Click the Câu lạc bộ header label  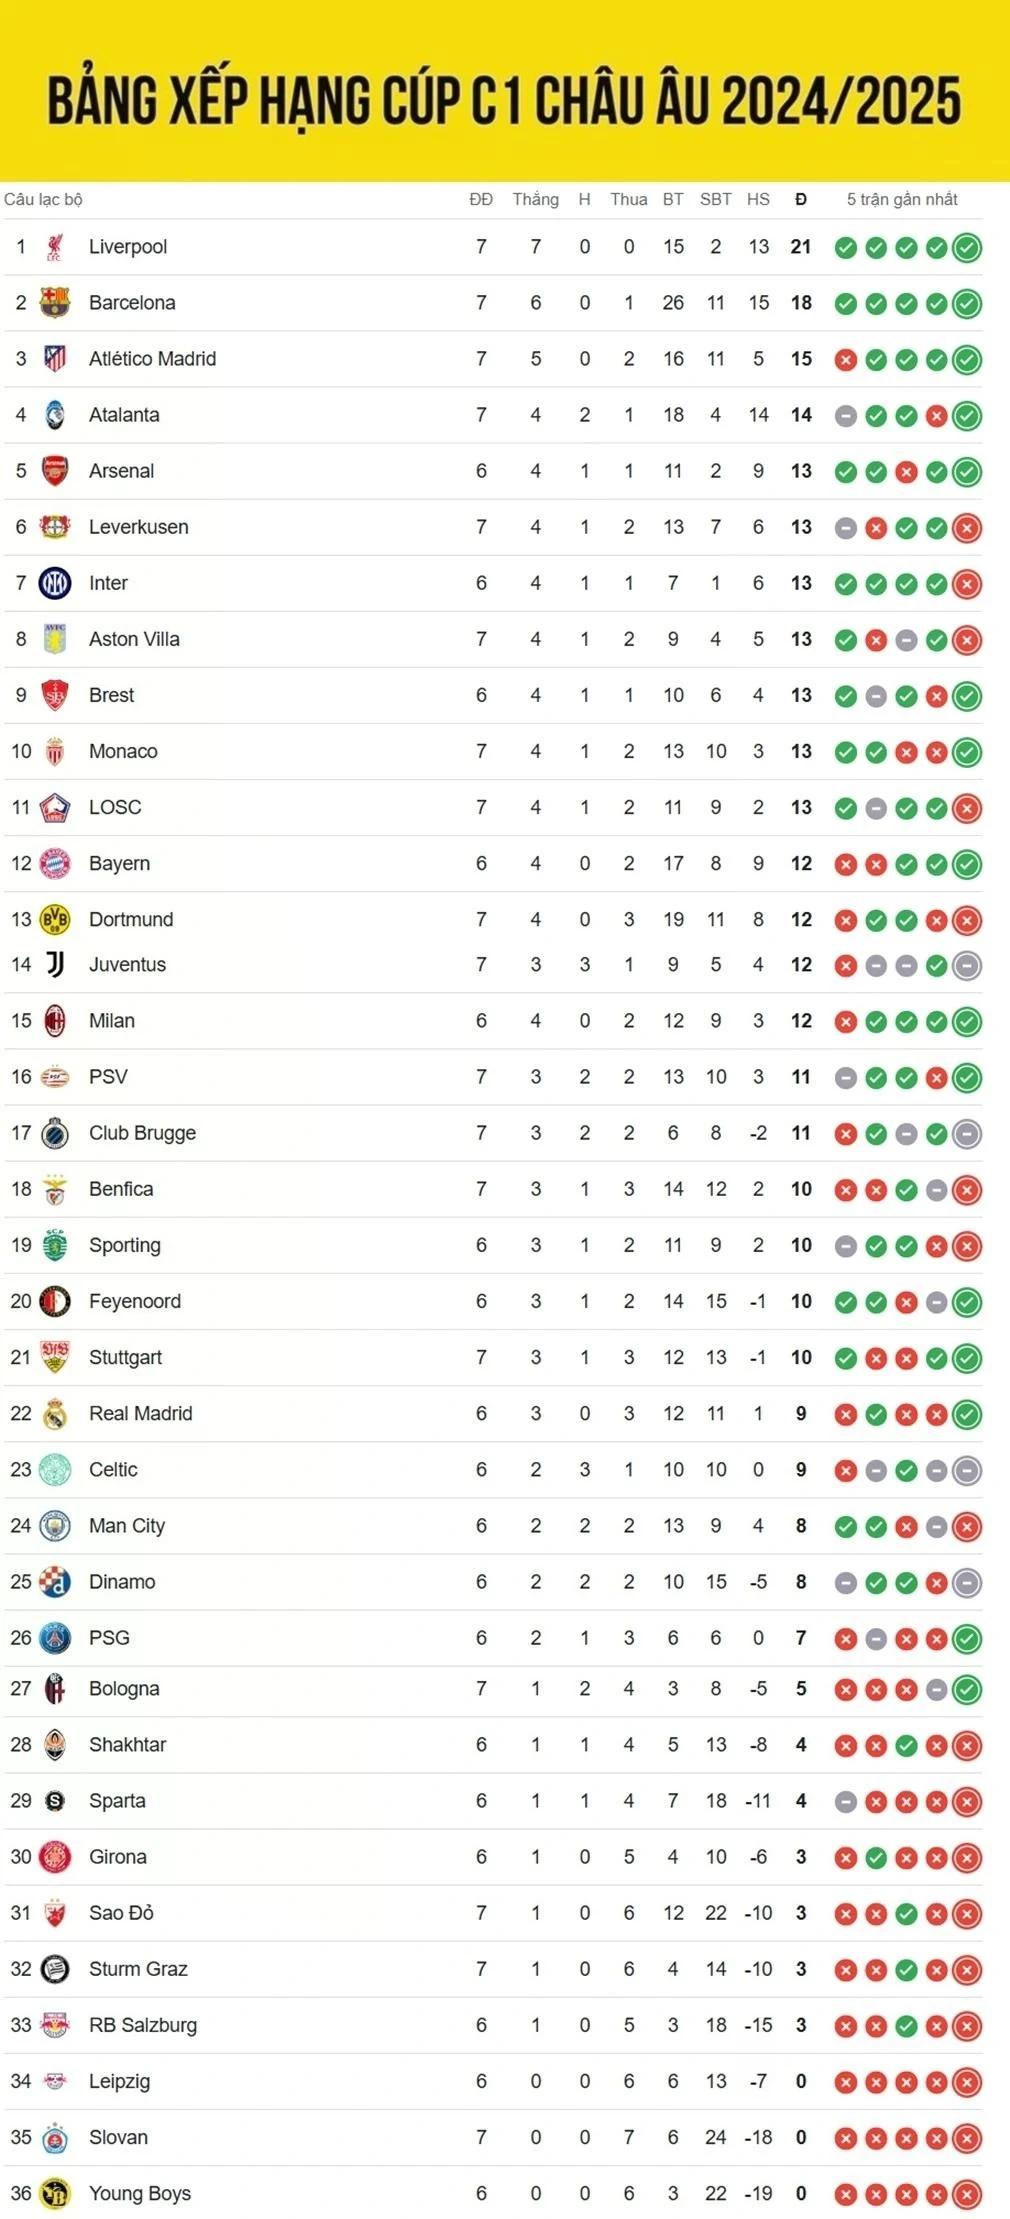coord(43,199)
